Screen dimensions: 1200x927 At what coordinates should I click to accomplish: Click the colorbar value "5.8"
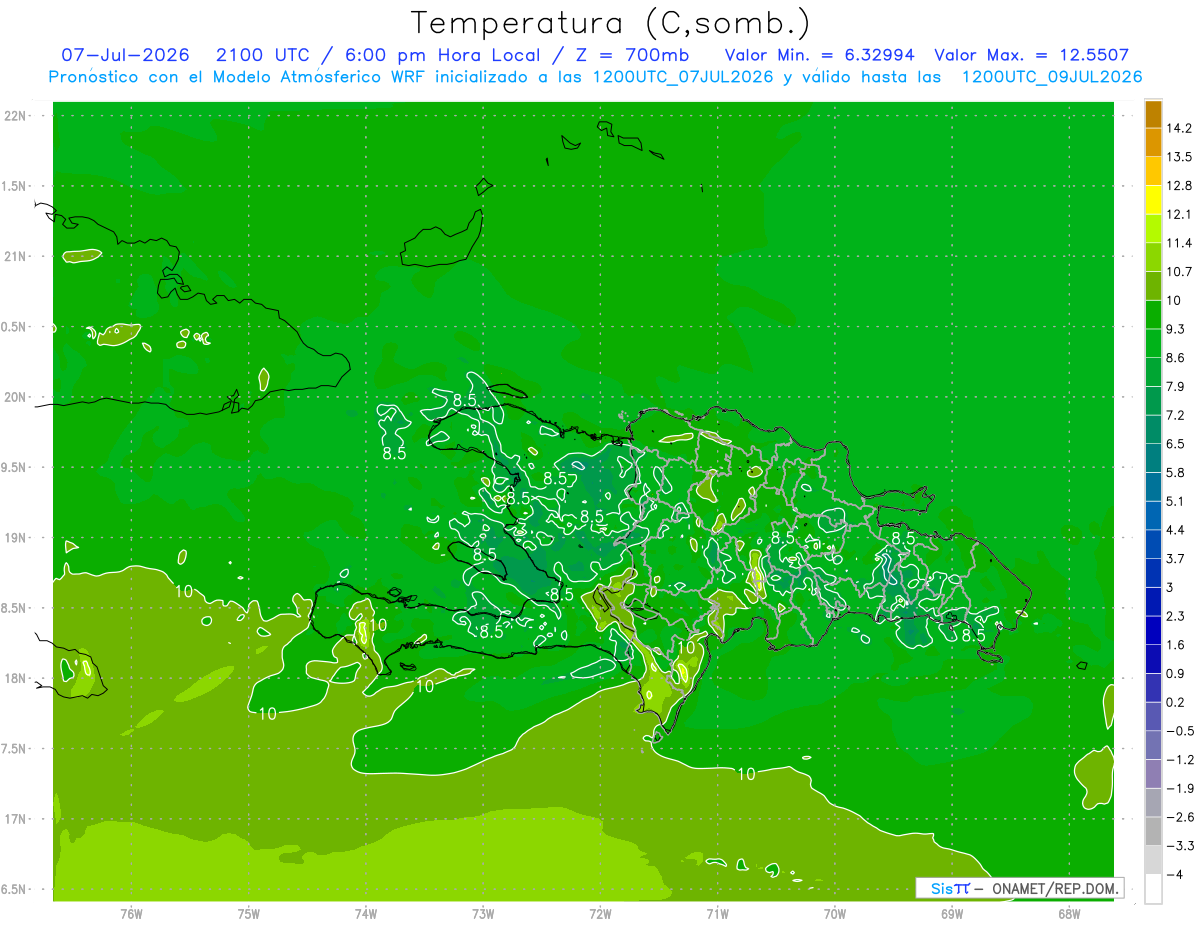pos(1176,473)
